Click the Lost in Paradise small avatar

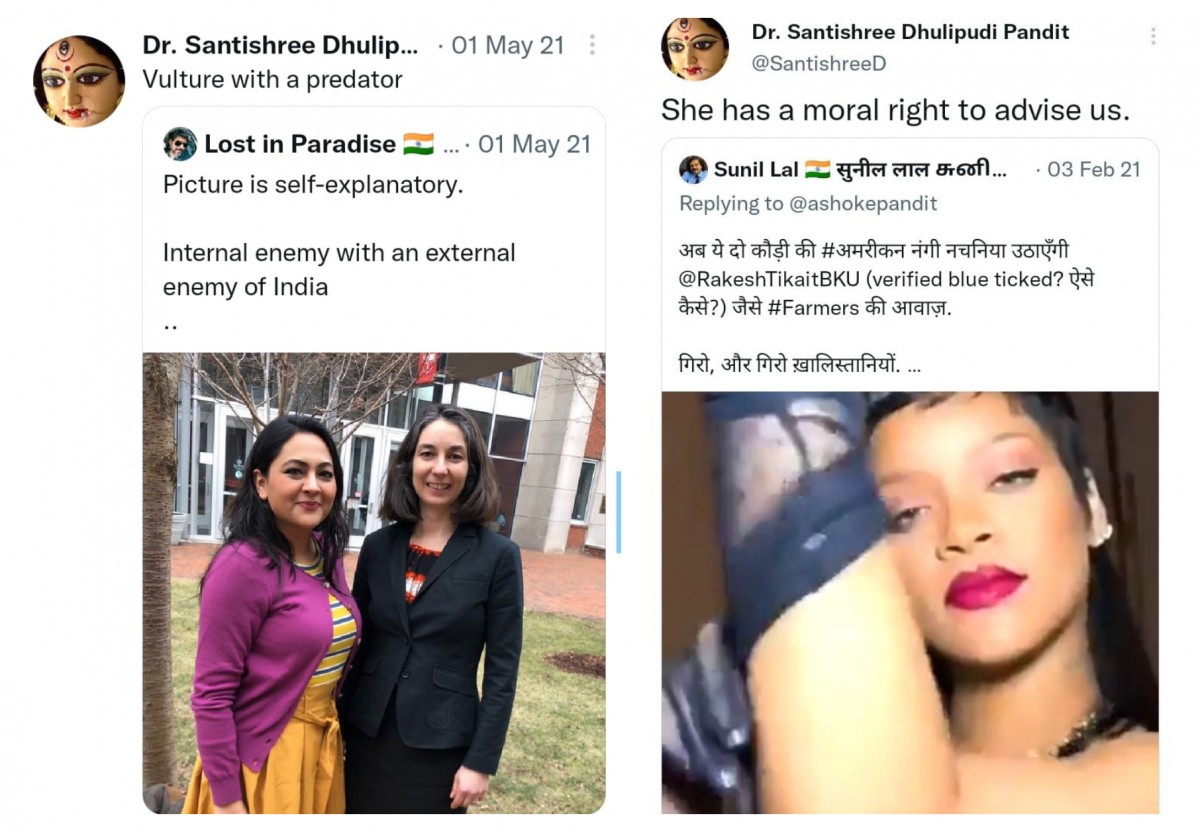180,144
